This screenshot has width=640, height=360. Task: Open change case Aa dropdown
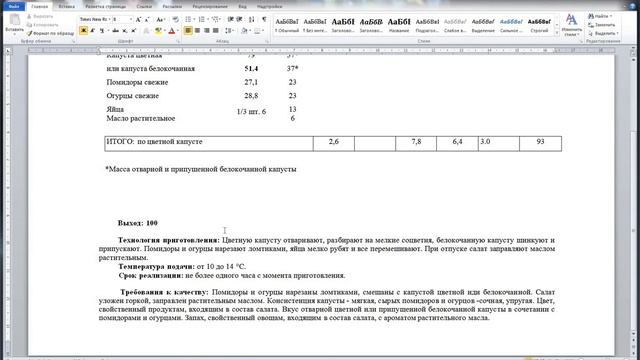coord(160,20)
